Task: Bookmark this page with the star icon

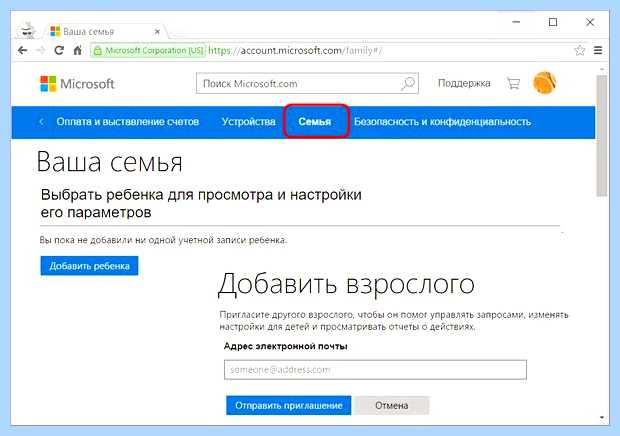Action: pyautogui.click(x=580, y=51)
